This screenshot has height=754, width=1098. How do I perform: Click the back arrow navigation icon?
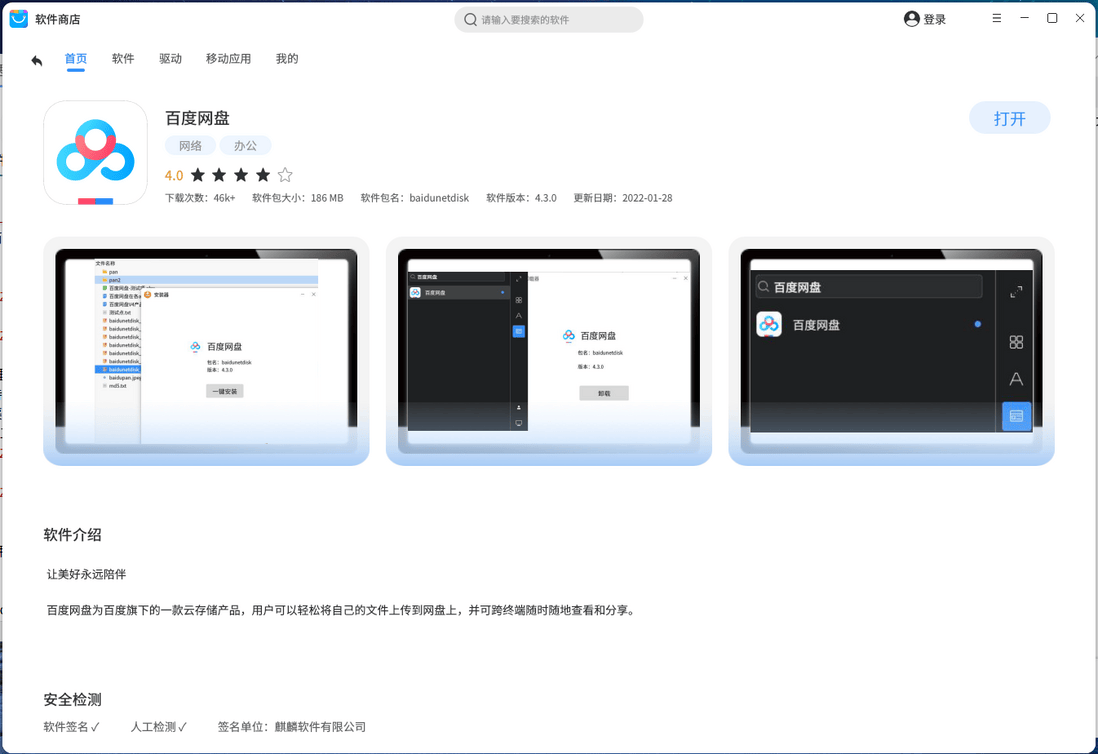(36, 60)
